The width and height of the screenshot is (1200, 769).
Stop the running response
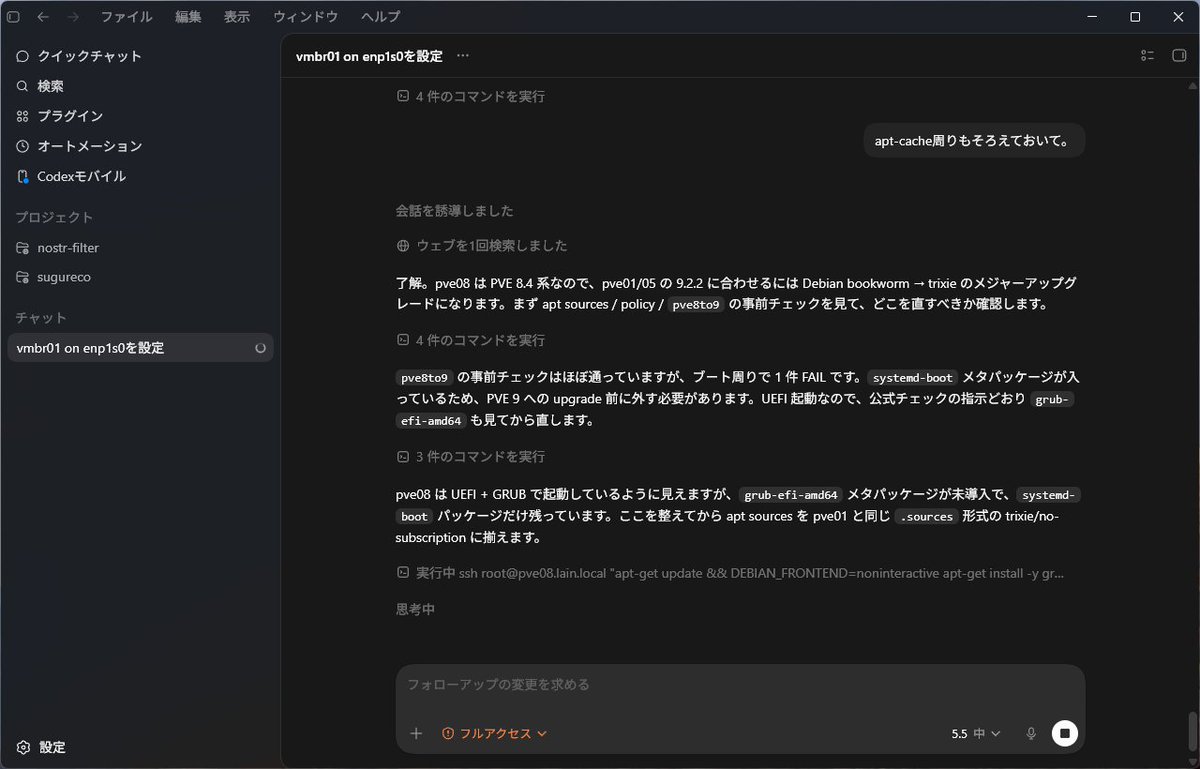pyautogui.click(x=1065, y=734)
